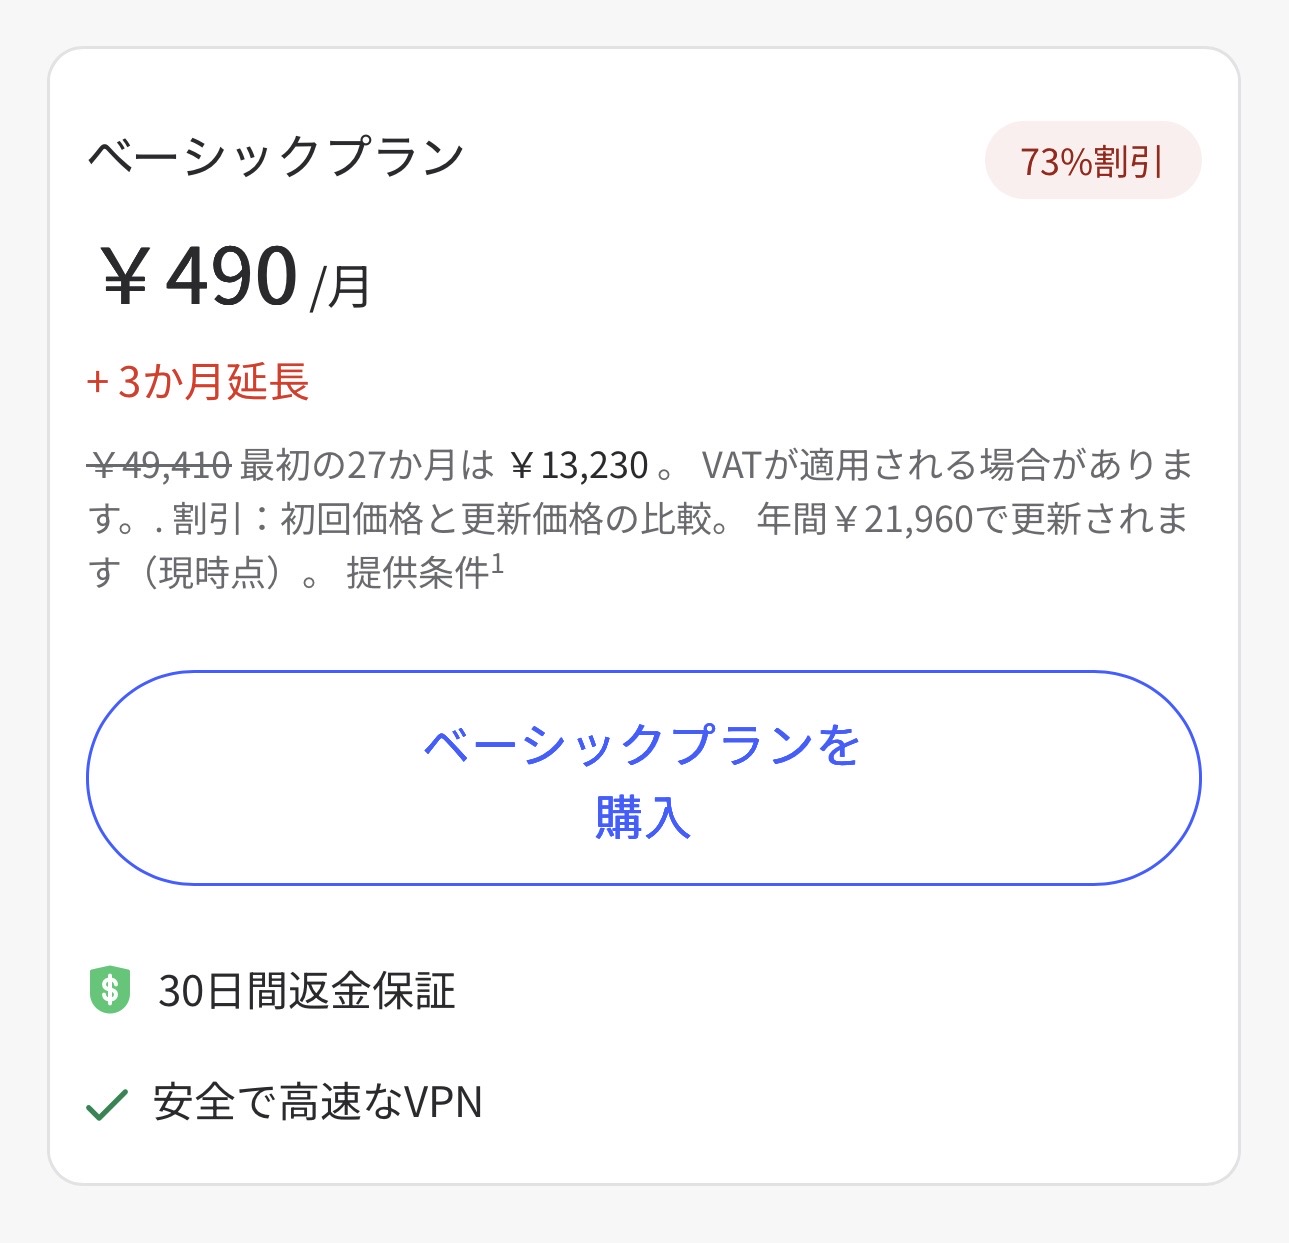Click the ベーシックプランを購入 button

[643, 778]
